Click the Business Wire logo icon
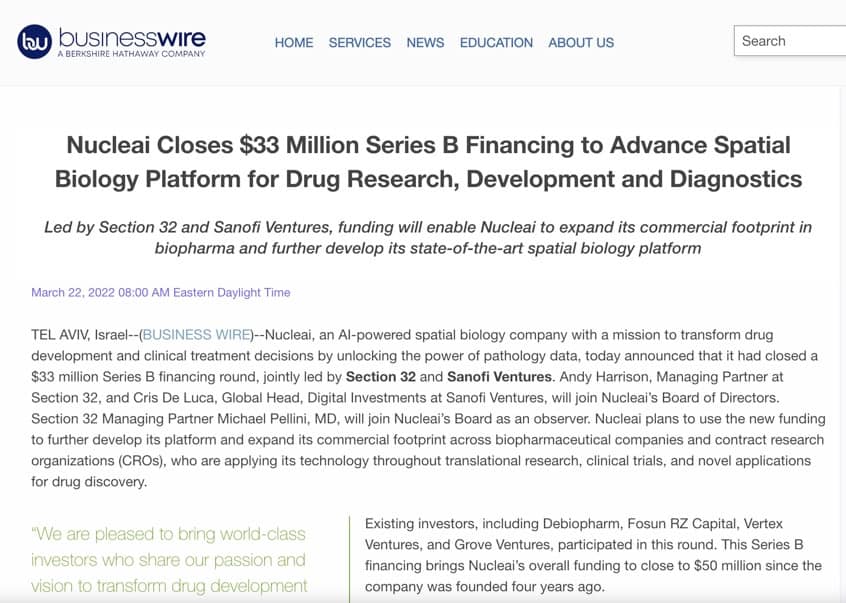 (35, 42)
